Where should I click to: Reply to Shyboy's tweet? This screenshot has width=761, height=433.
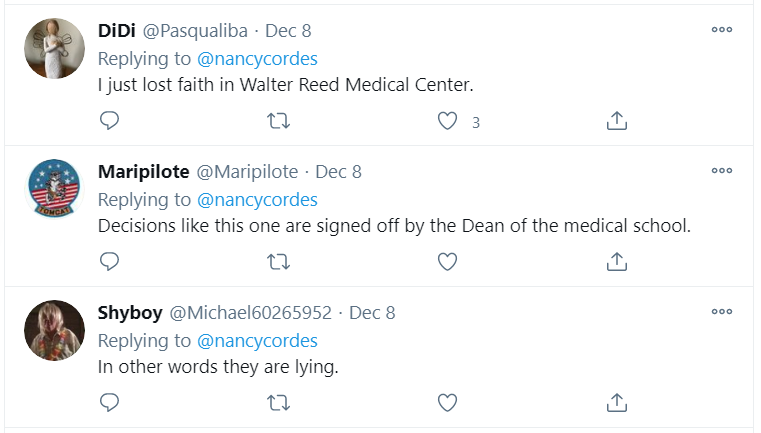pos(110,403)
